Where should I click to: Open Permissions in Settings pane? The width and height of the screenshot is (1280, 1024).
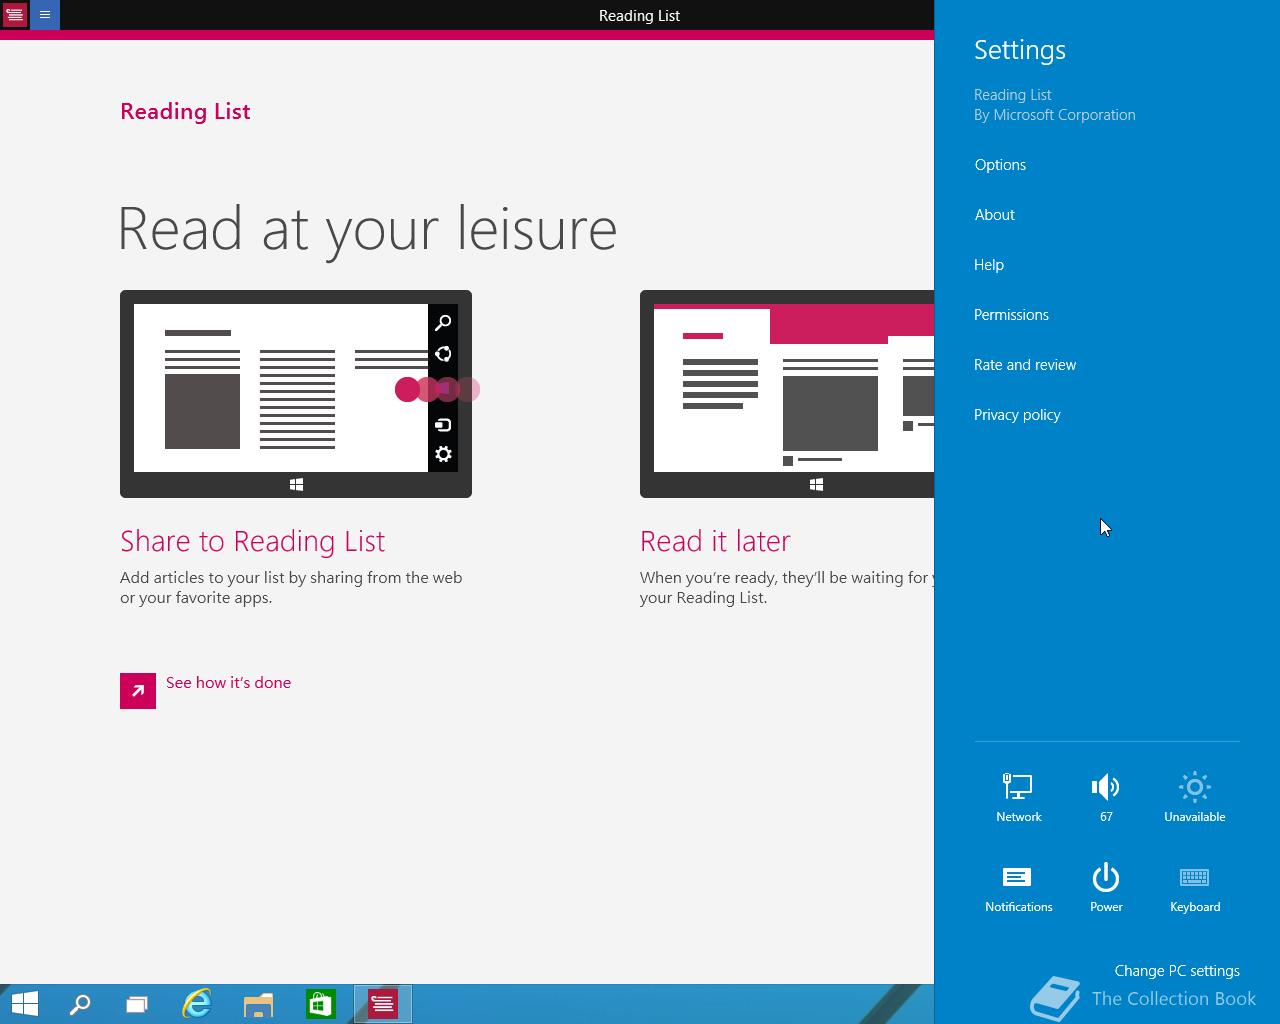pyautogui.click(x=1011, y=315)
